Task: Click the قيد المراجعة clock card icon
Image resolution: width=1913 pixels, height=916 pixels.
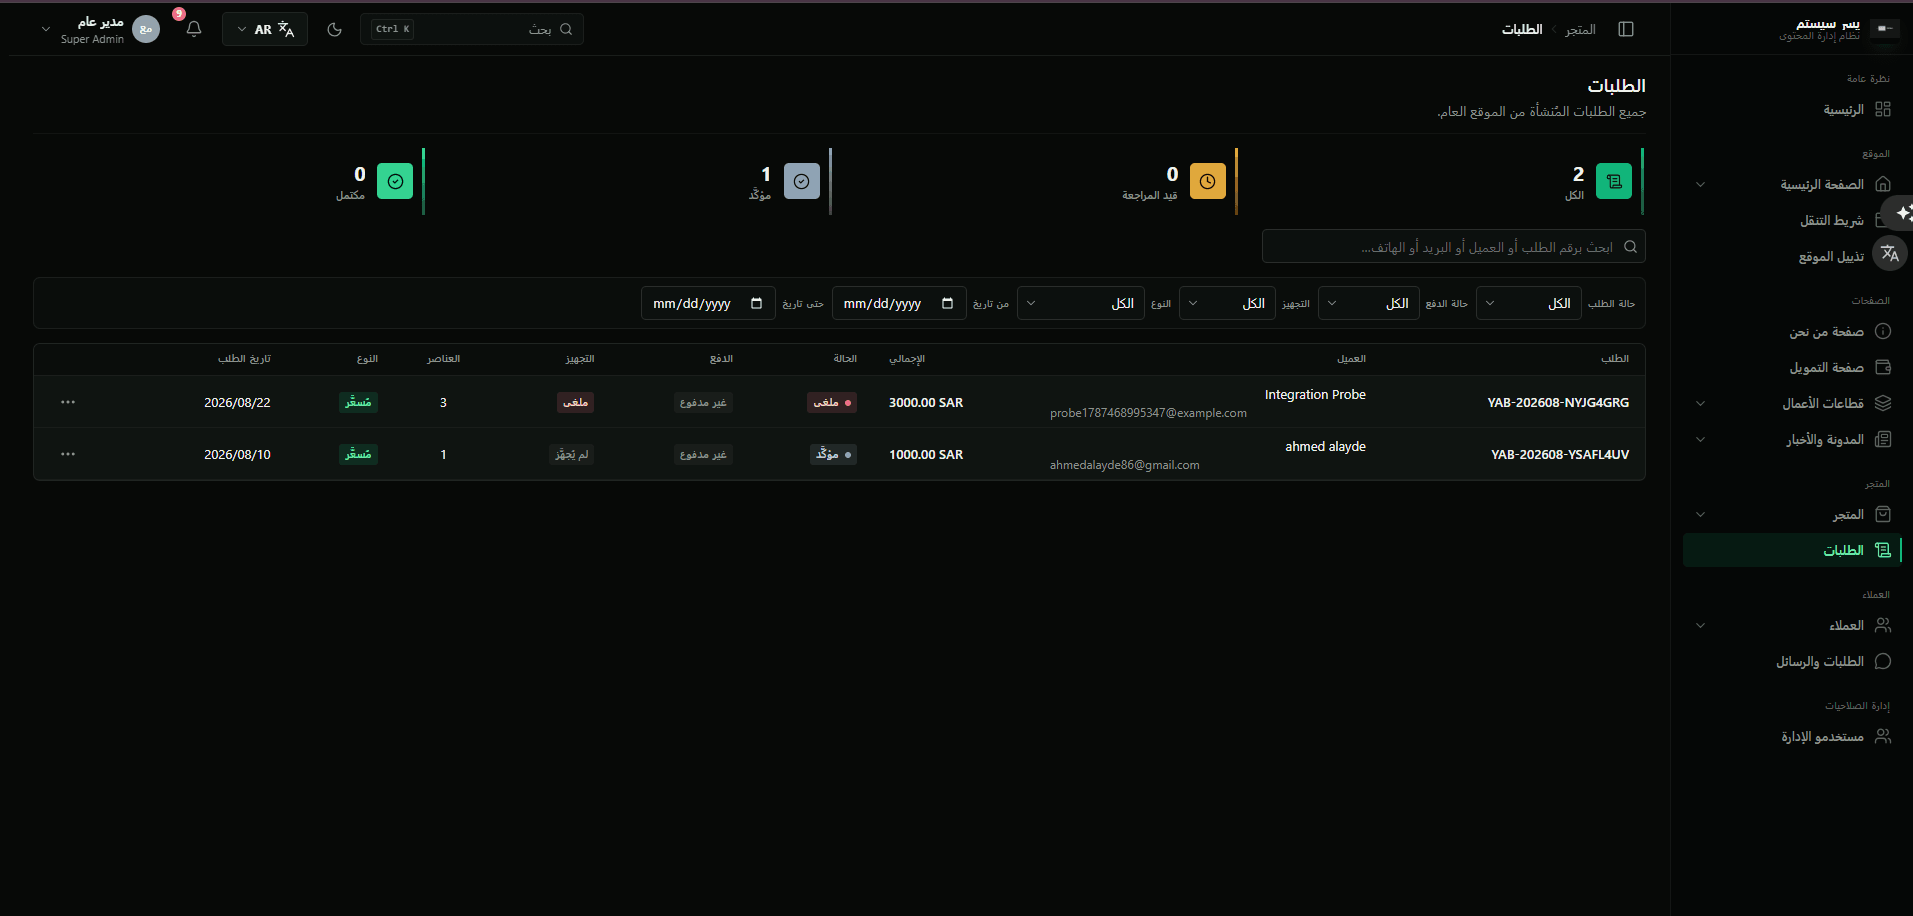Action: [1208, 181]
